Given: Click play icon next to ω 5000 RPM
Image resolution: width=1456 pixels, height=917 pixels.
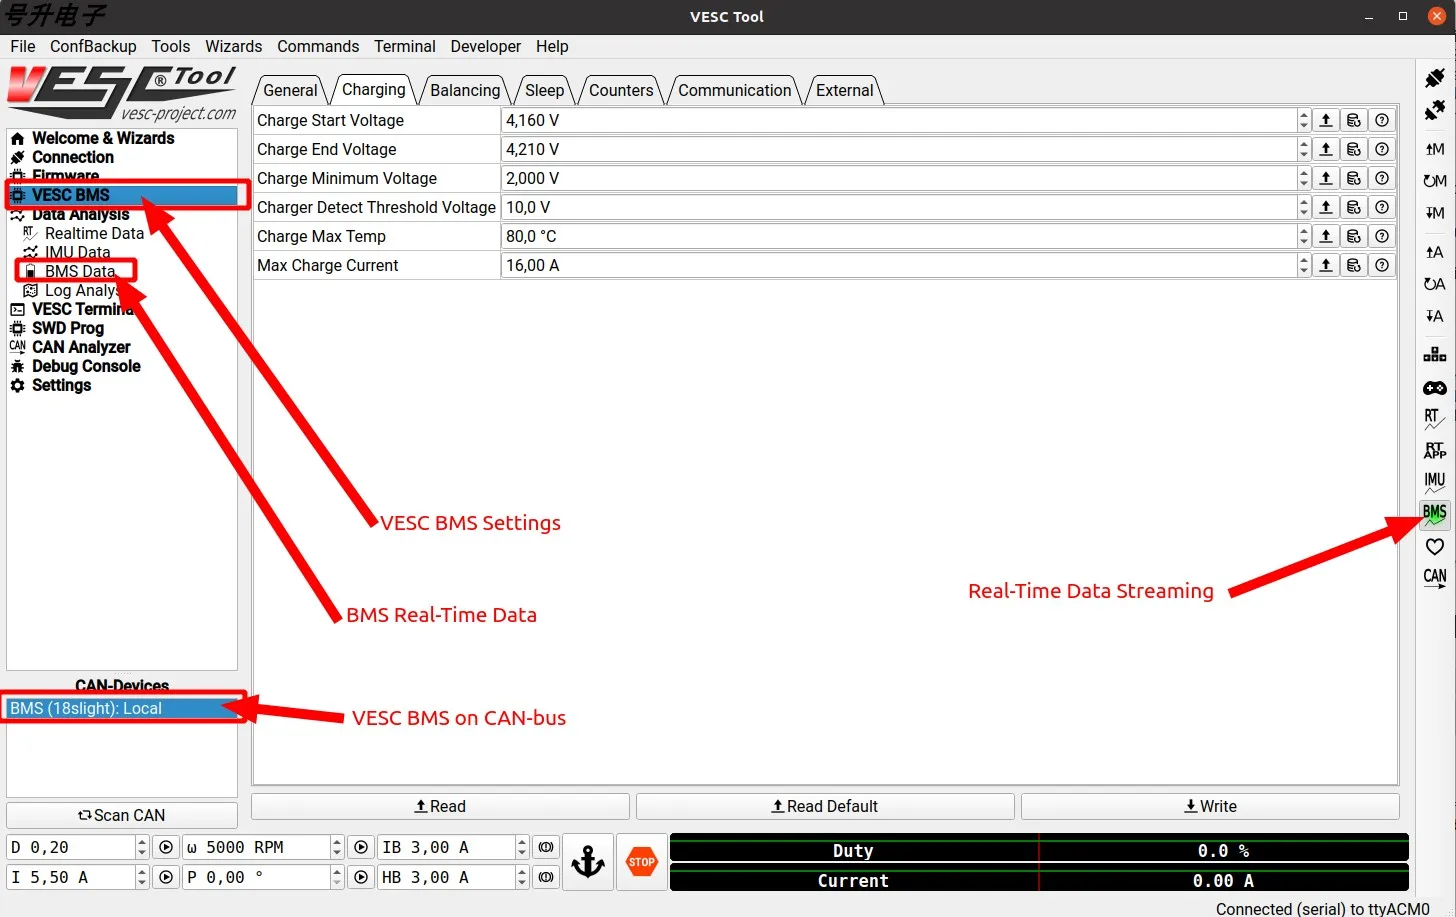Looking at the screenshot, I should [361, 847].
